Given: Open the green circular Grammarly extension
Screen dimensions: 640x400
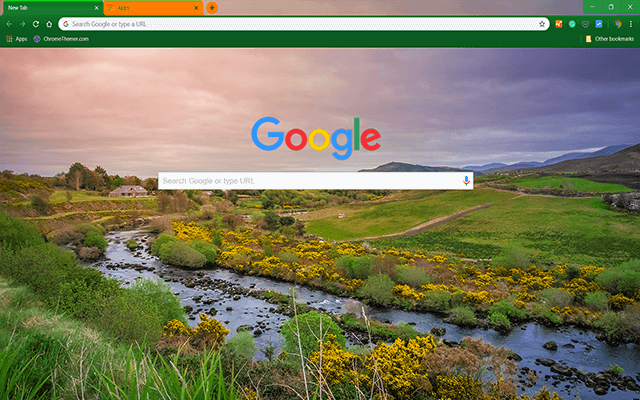Looking at the screenshot, I should pos(572,24).
